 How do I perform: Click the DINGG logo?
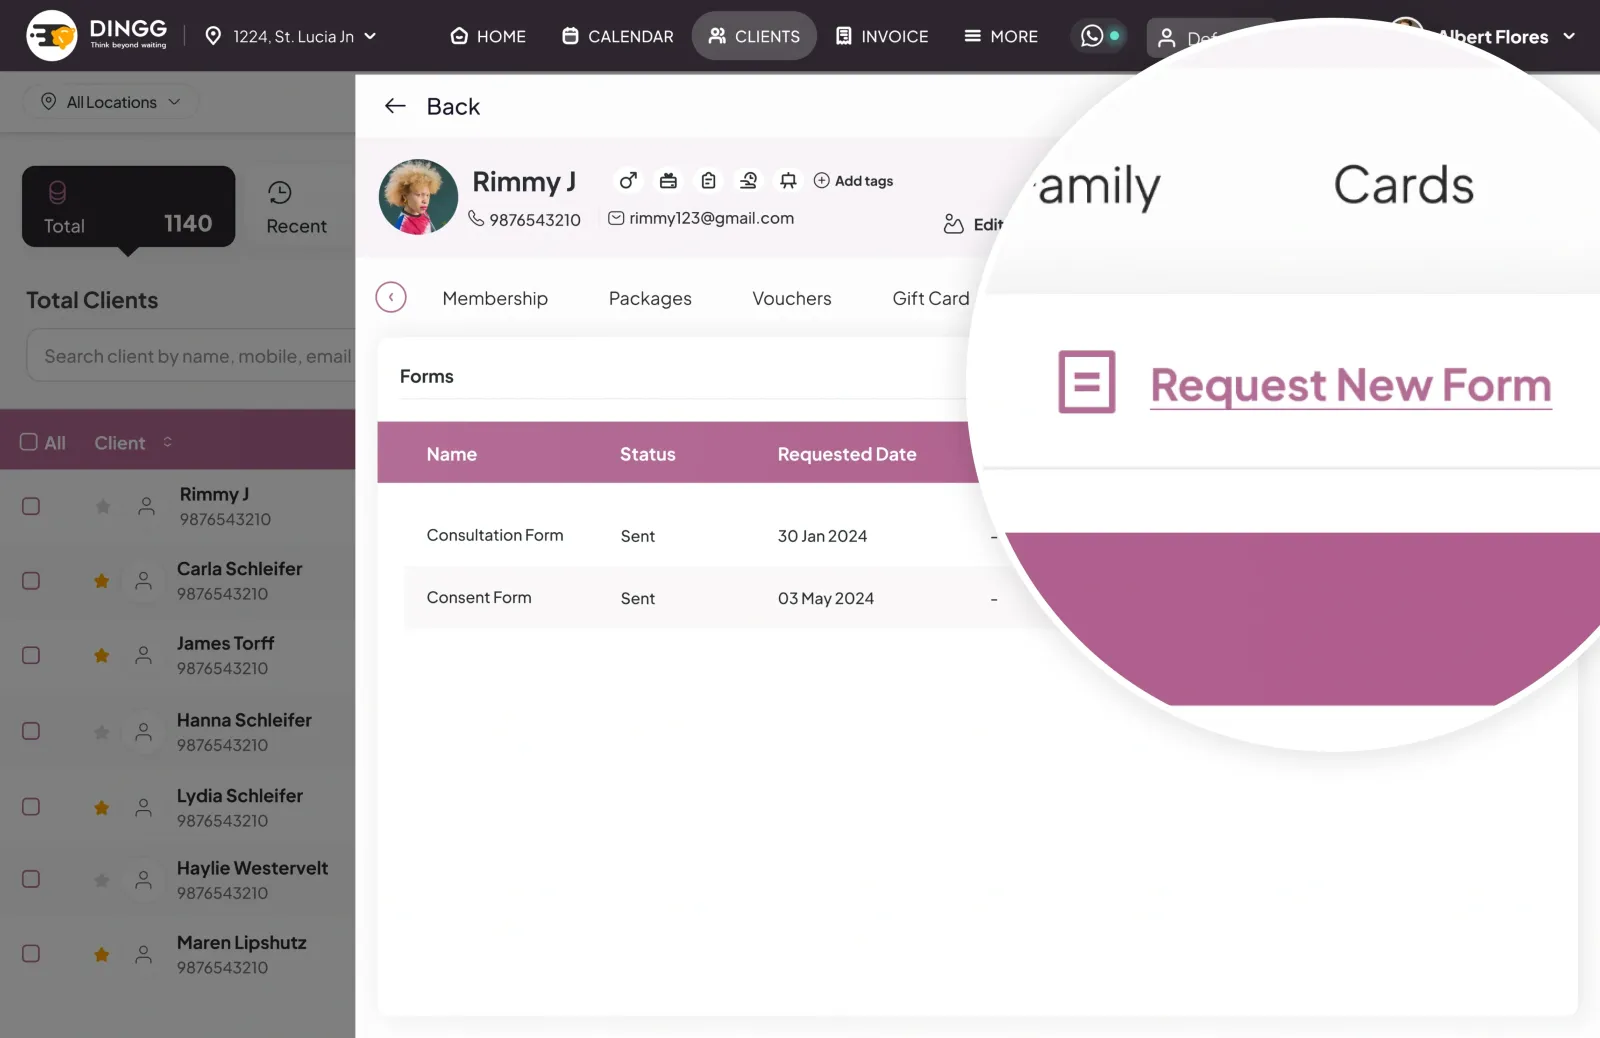(x=97, y=36)
